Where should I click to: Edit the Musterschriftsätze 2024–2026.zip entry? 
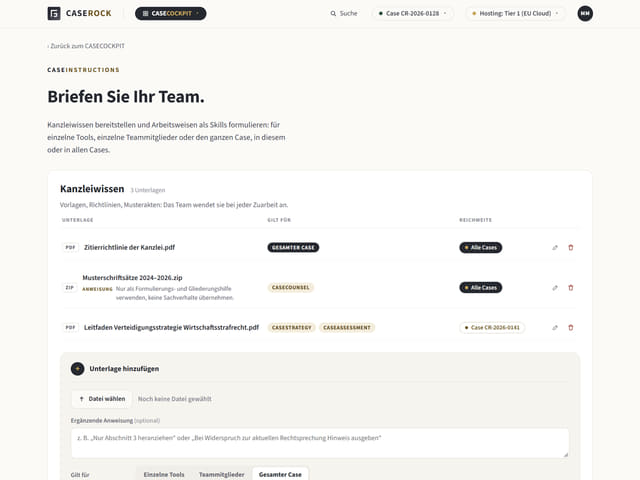click(555, 288)
